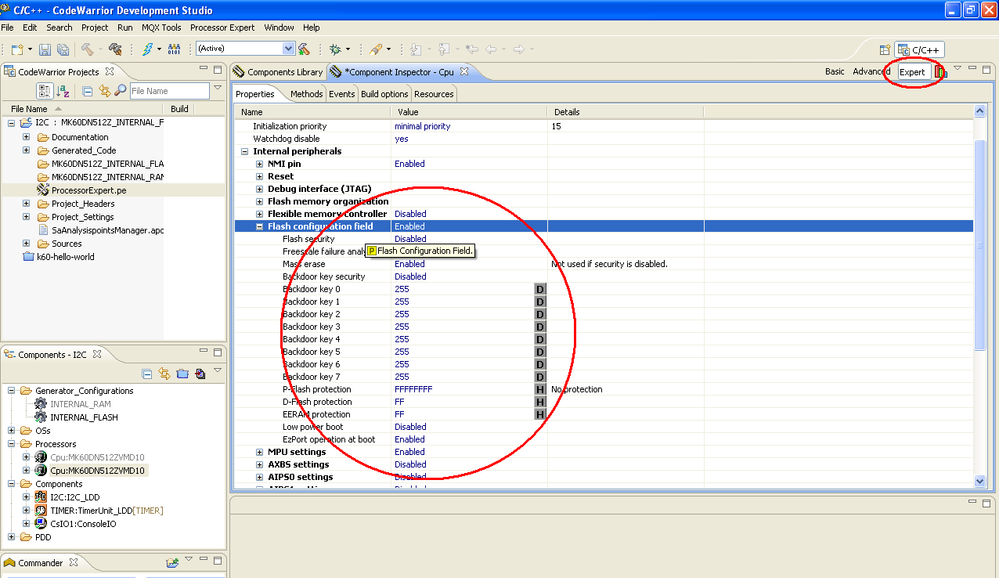Select the Expert view mode
This screenshot has width=999, height=578.
(x=912, y=72)
